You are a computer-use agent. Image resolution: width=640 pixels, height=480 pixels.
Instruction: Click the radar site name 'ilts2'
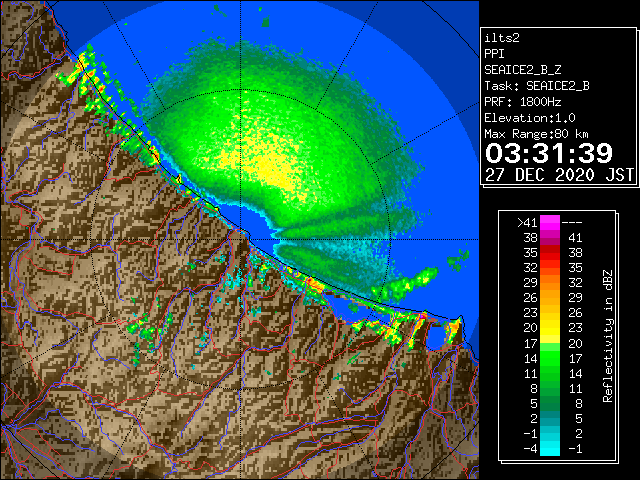coord(502,38)
